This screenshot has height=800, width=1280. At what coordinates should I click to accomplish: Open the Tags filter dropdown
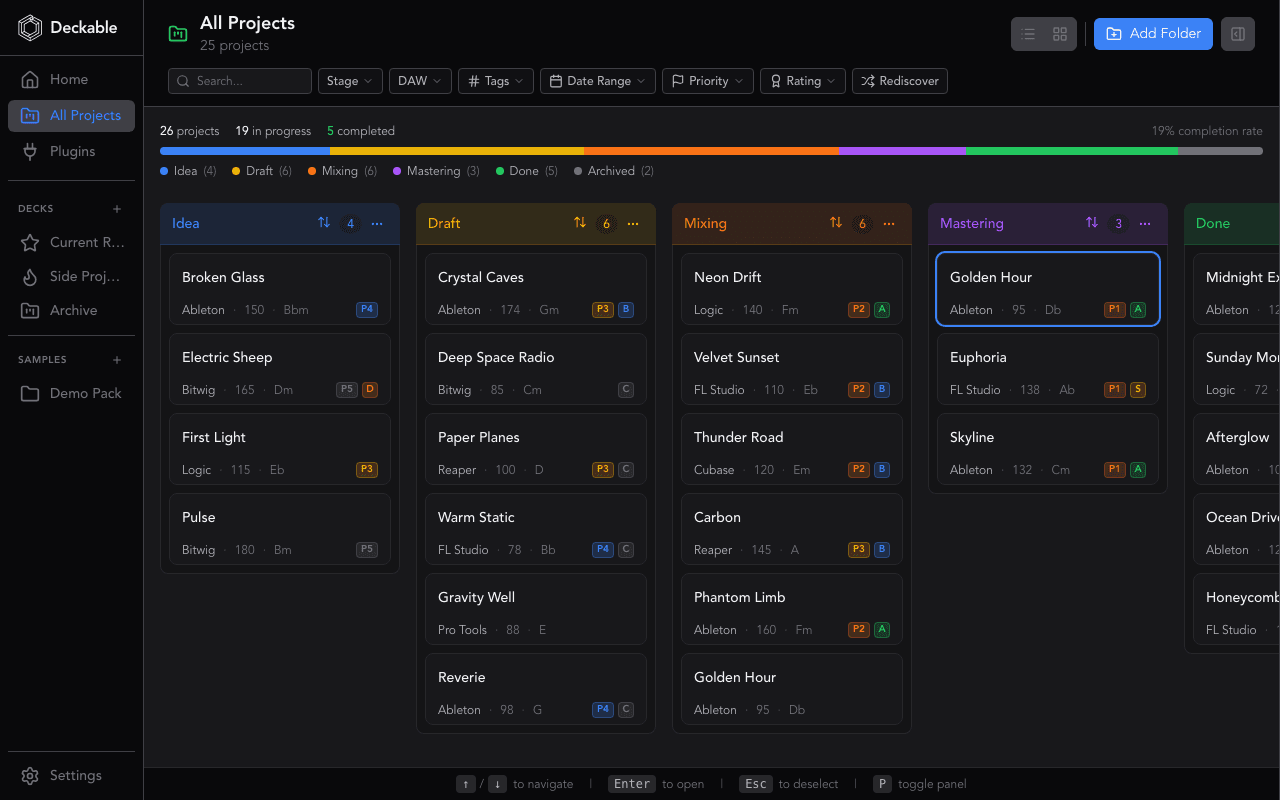point(496,81)
